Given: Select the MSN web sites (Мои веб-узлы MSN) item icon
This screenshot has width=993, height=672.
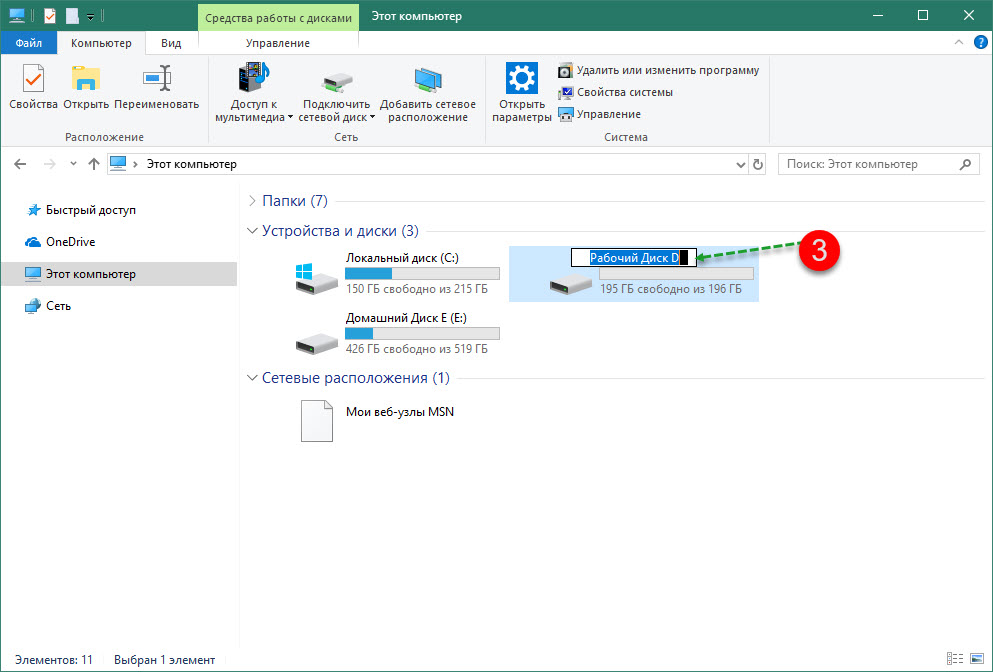Looking at the screenshot, I should (317, 421).
